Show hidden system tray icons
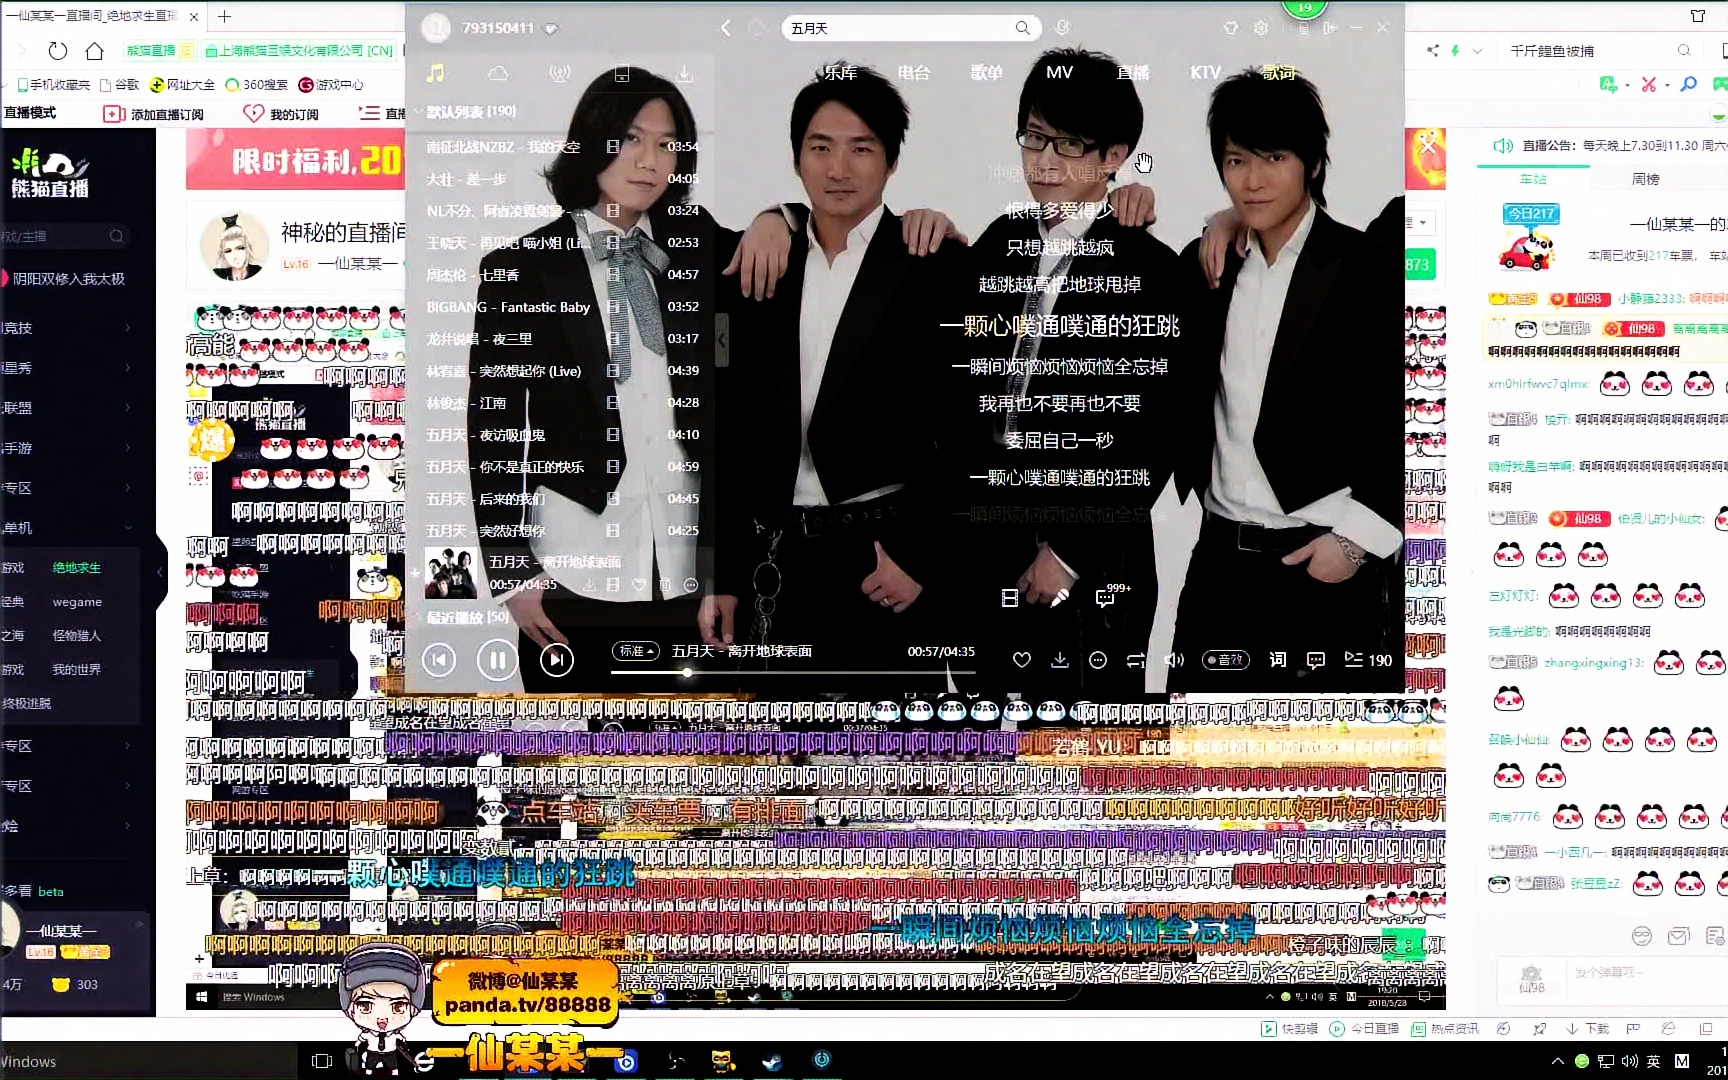1728x1080 pixels. tap(1557, 1061)
